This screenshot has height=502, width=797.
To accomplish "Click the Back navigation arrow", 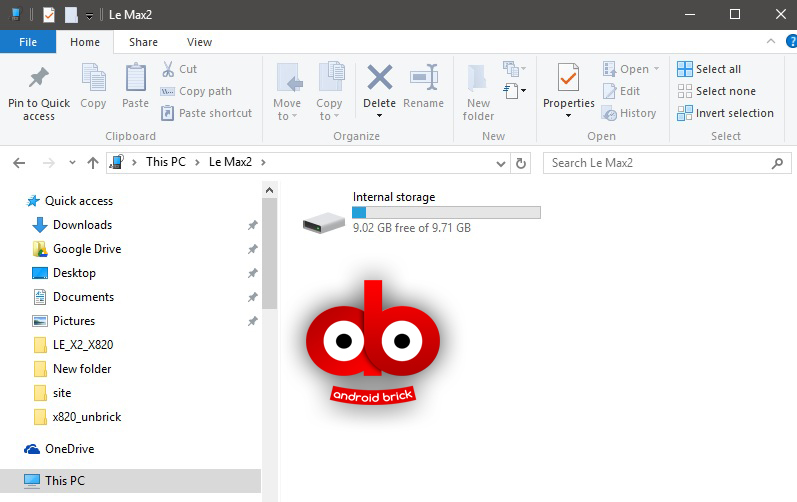I will click(x=21, y=163).
